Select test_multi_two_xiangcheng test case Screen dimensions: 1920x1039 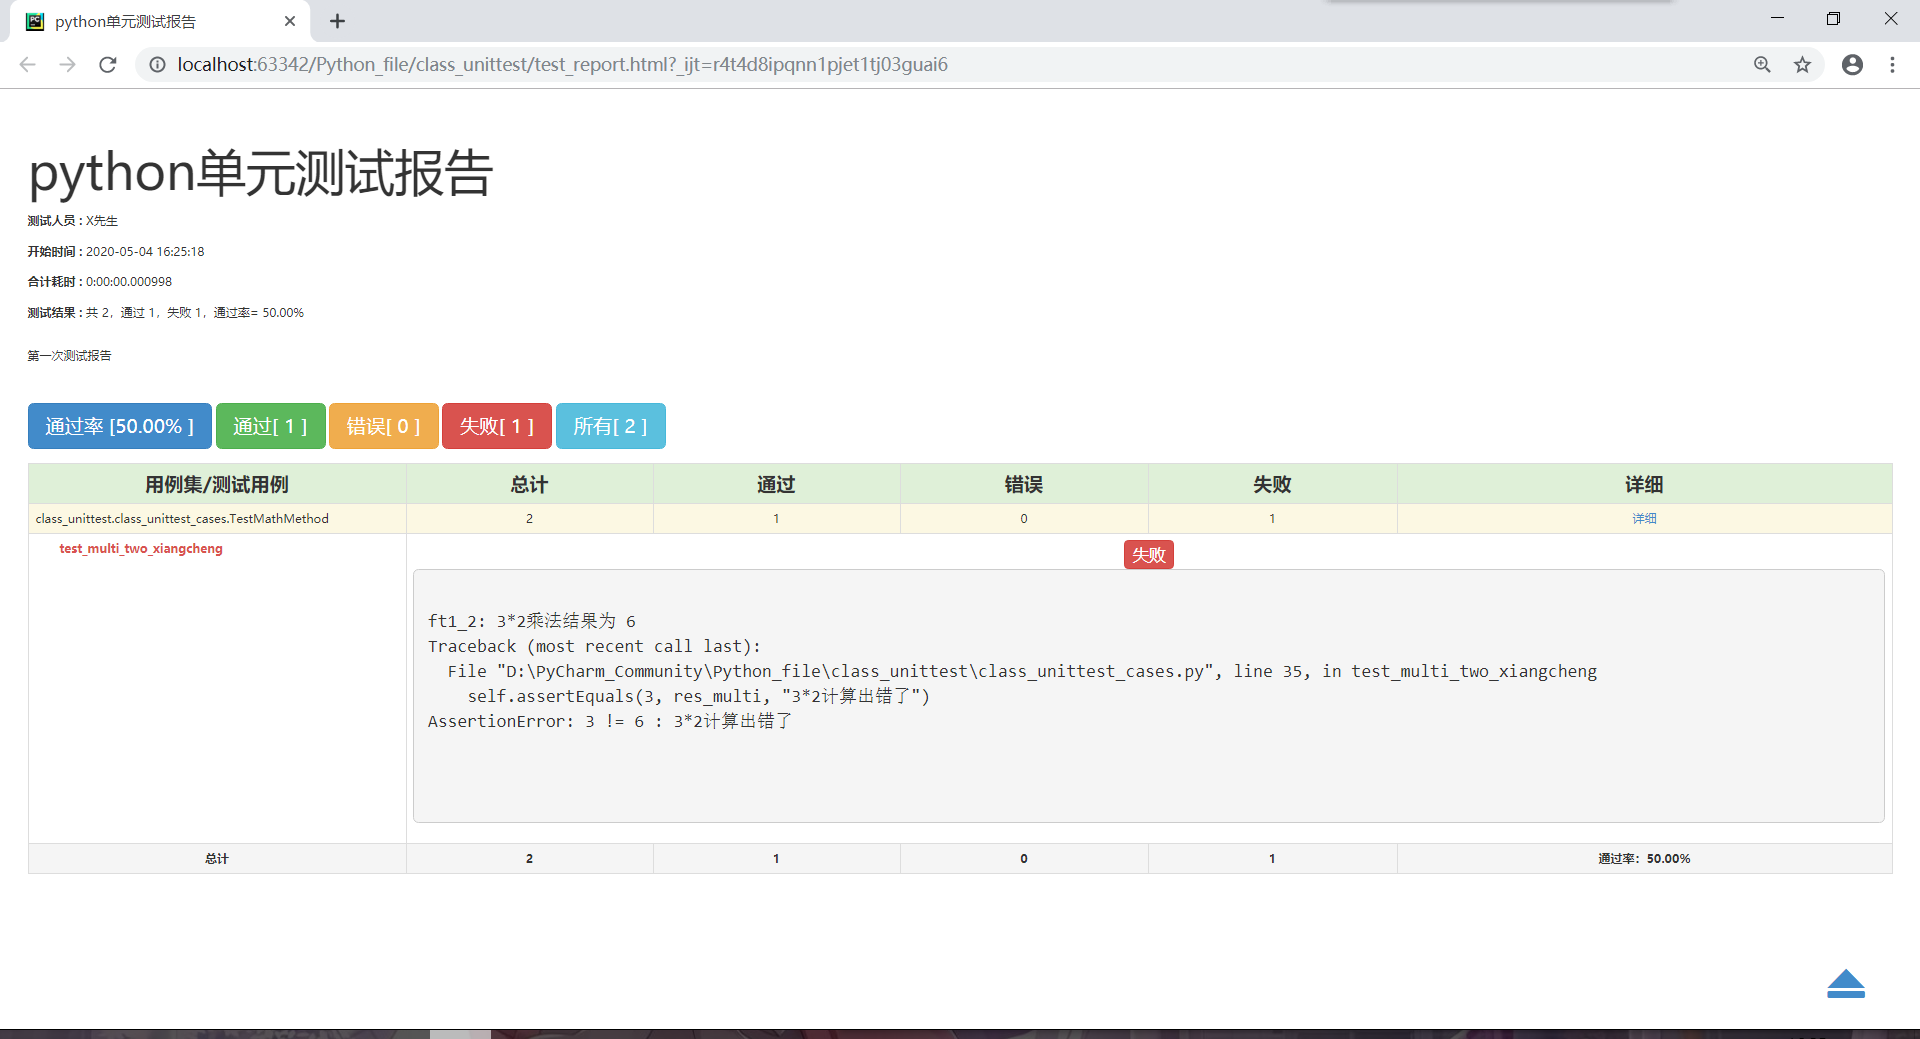point(141,549)
